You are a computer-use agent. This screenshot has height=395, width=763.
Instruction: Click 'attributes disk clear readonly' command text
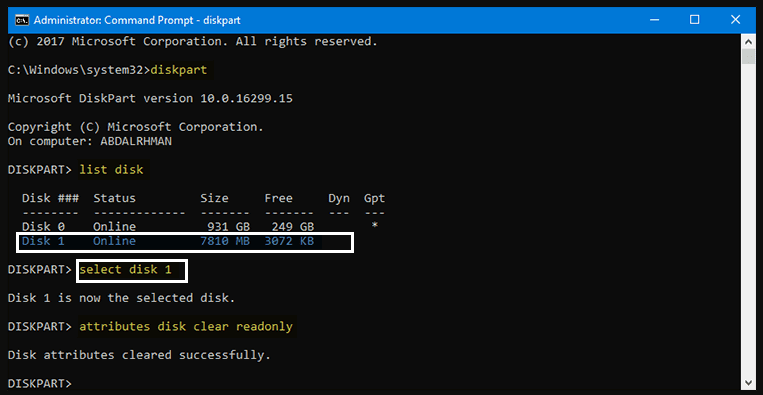click(x=186, y=326)
